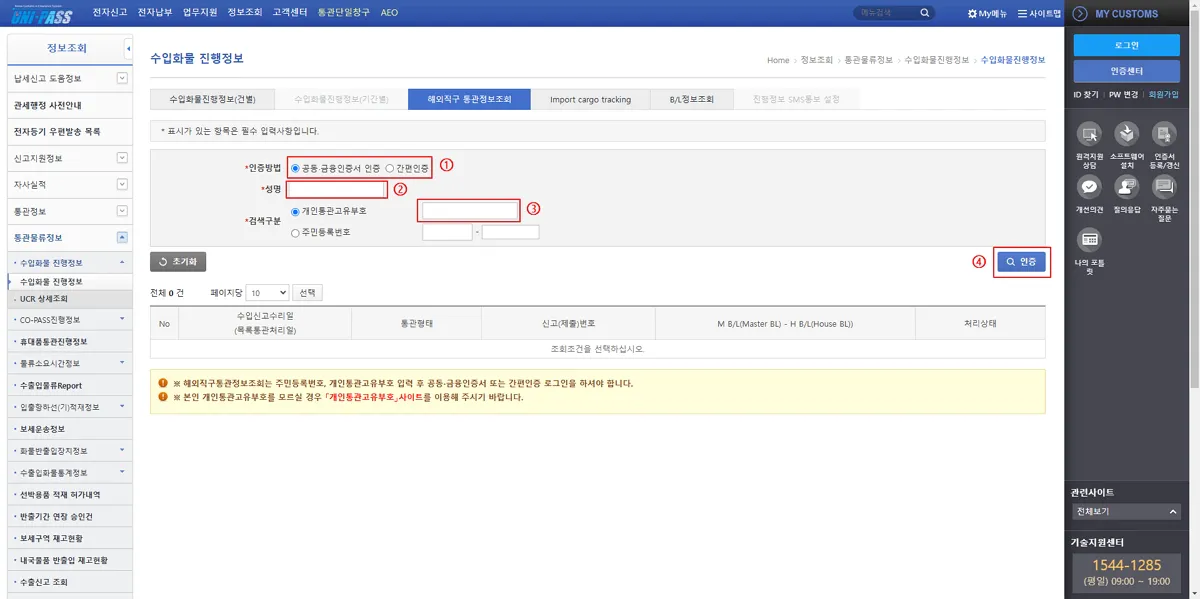Click the 선택 button
1200x599 pixels.
(x=308, y=293)
